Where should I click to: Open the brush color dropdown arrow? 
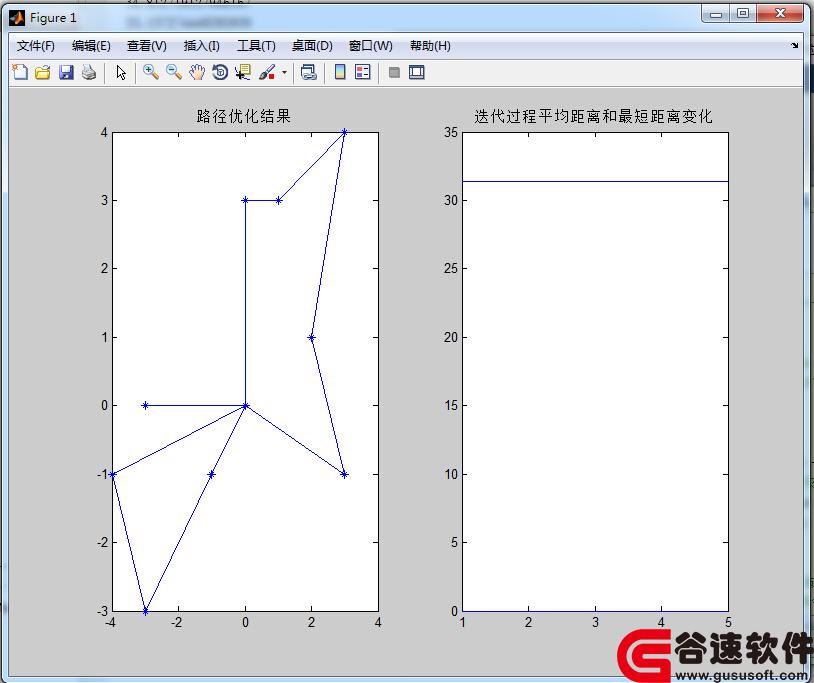284,72
